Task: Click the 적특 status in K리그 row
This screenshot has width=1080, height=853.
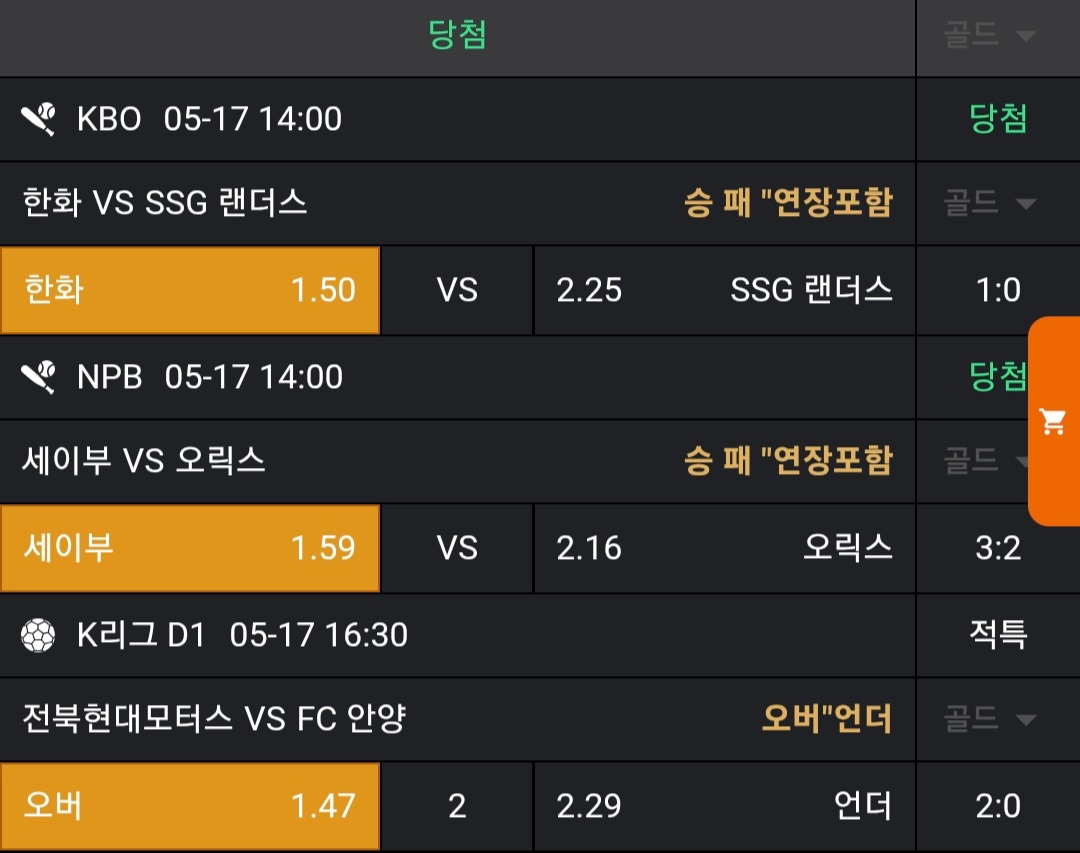Action: pyautogui.click(x=997, y=634)
